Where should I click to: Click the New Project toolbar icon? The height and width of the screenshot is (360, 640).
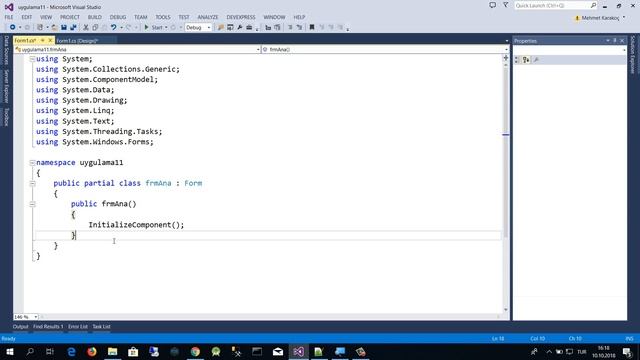40,27
